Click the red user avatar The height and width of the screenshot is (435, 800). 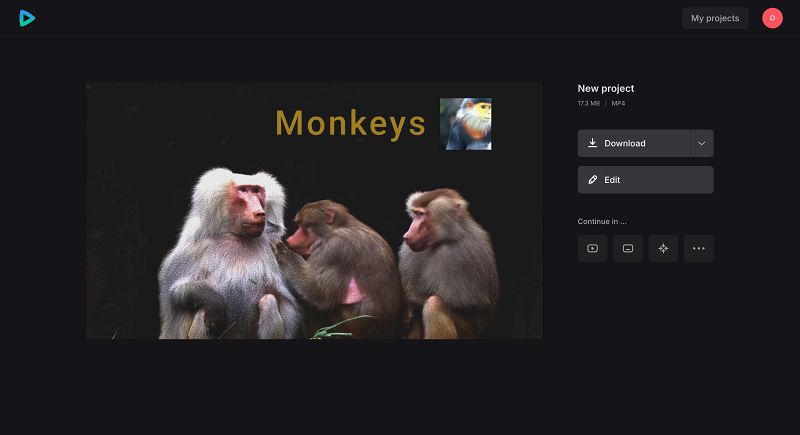[x=772, y=18]
